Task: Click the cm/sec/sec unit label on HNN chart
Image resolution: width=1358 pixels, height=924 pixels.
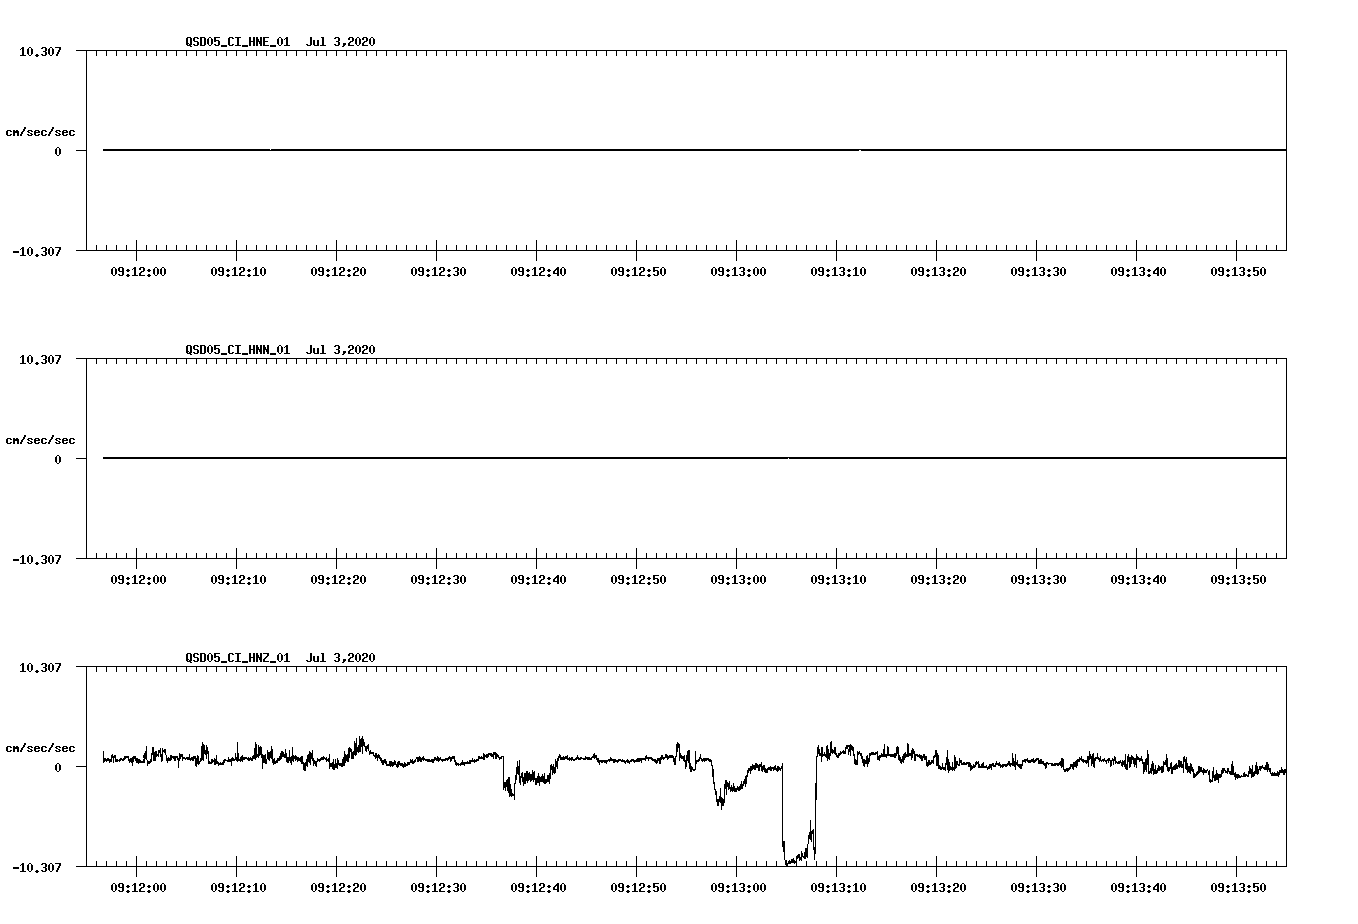Action: [x=40, y=440]
